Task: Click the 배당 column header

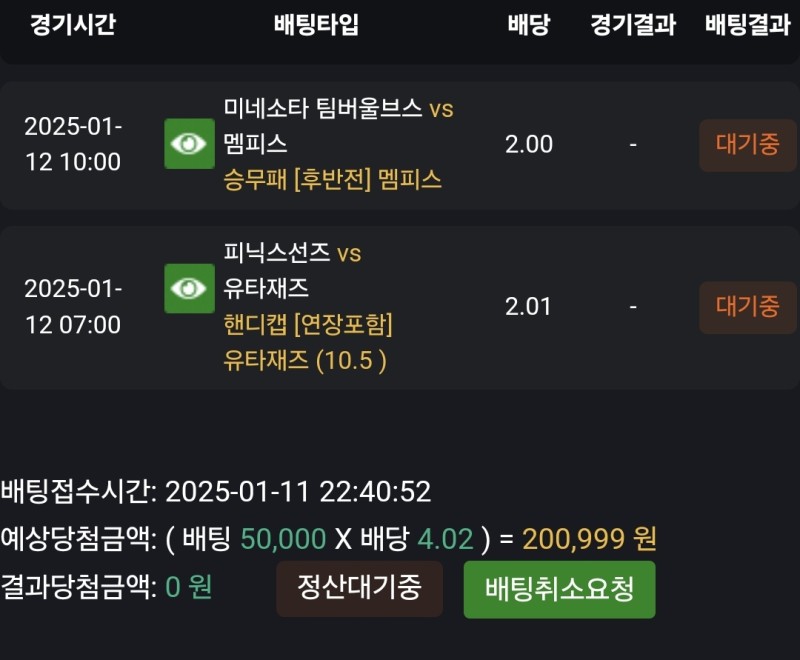Action: [x=528, y=25]
